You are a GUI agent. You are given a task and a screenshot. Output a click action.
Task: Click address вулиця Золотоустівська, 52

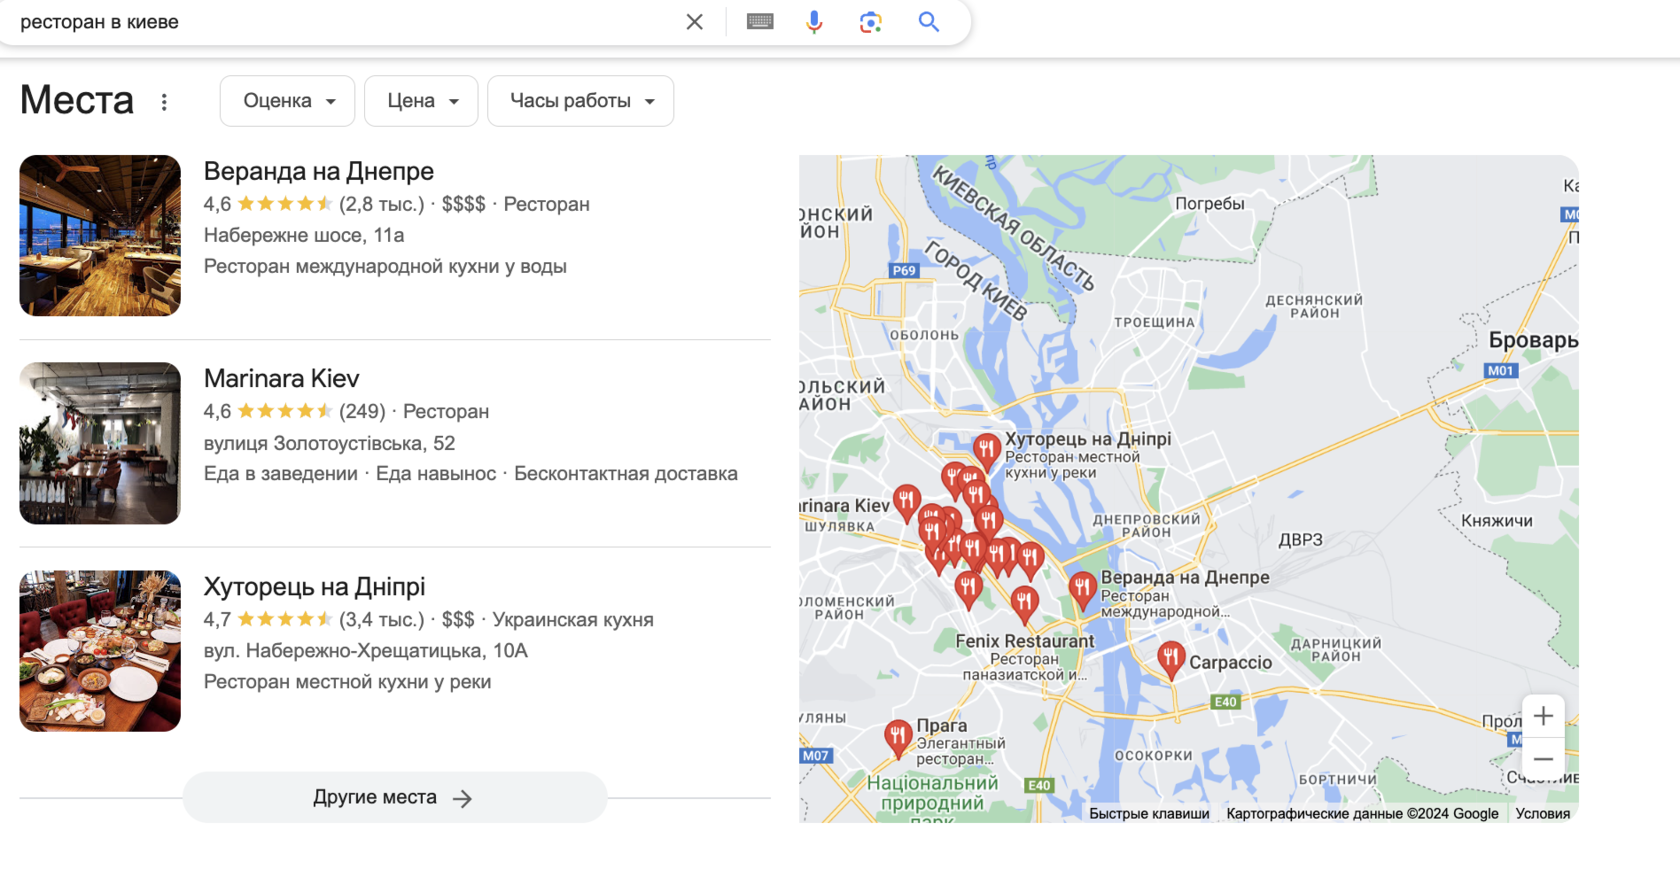tap(329, 443)
